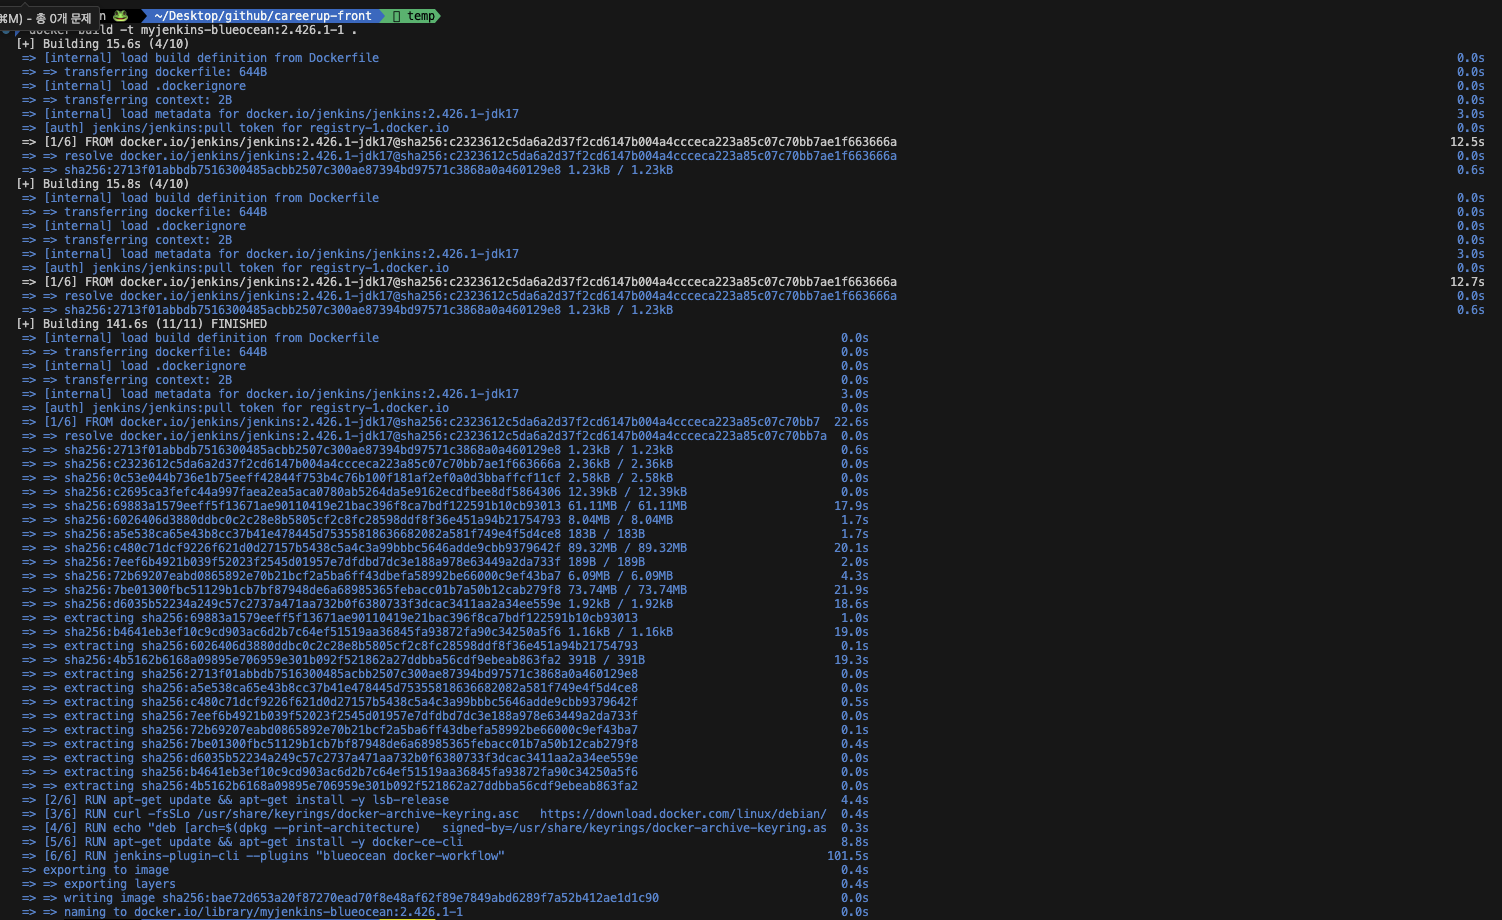
Task: Open the https://download.docker.com/linux/debian/ URL
Action: 683,814
